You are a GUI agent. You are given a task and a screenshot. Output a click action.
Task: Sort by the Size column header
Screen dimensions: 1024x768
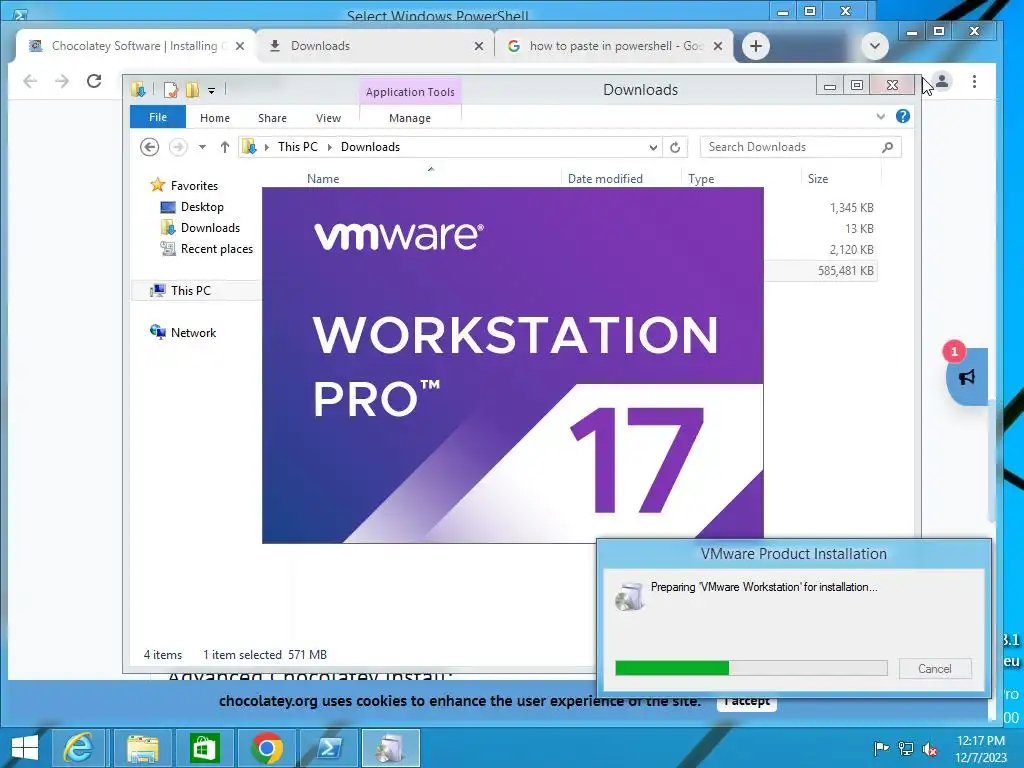pos(818,178)
